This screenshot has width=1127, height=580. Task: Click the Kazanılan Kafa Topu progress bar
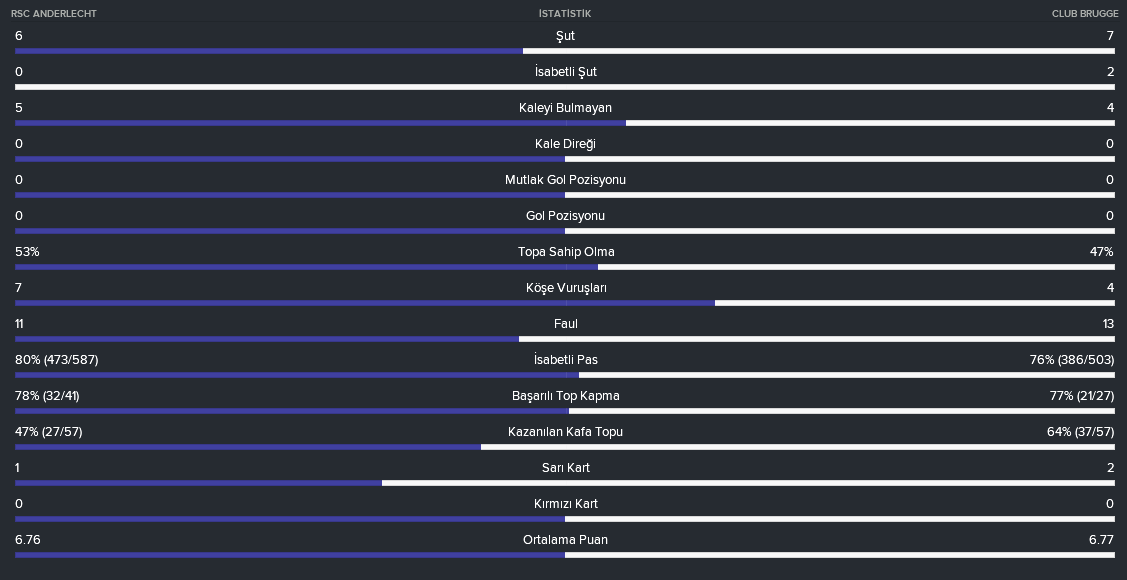565,446
